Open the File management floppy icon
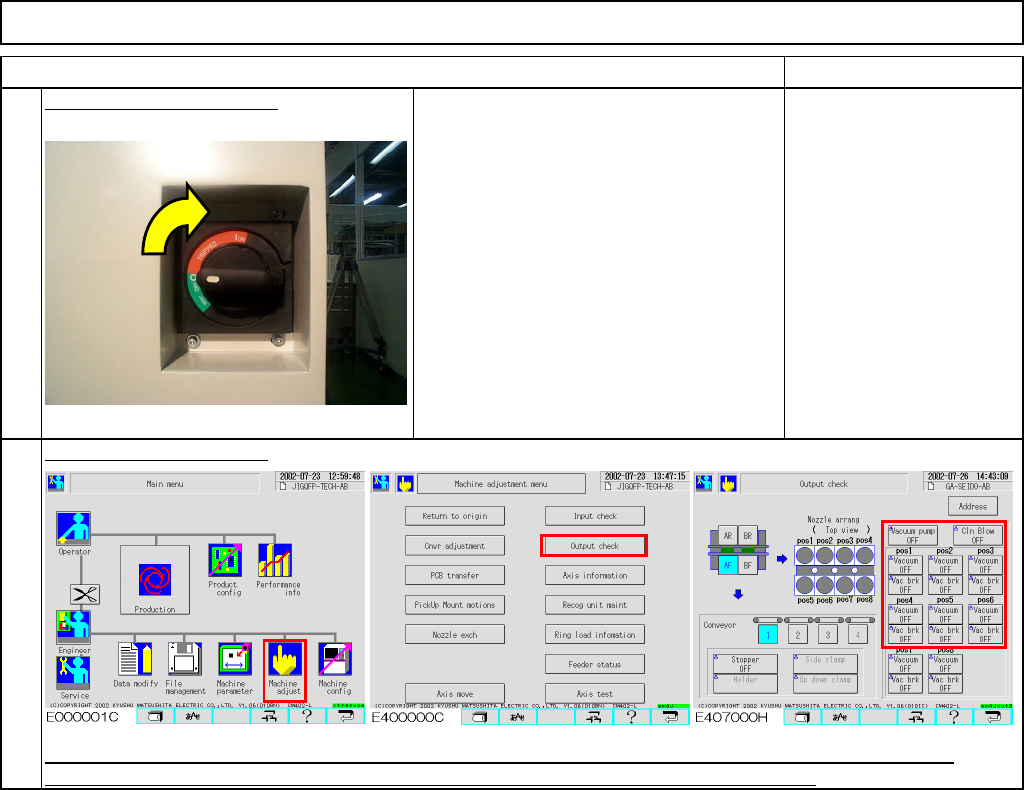1024x790 pixels. [x=185, y=659]
